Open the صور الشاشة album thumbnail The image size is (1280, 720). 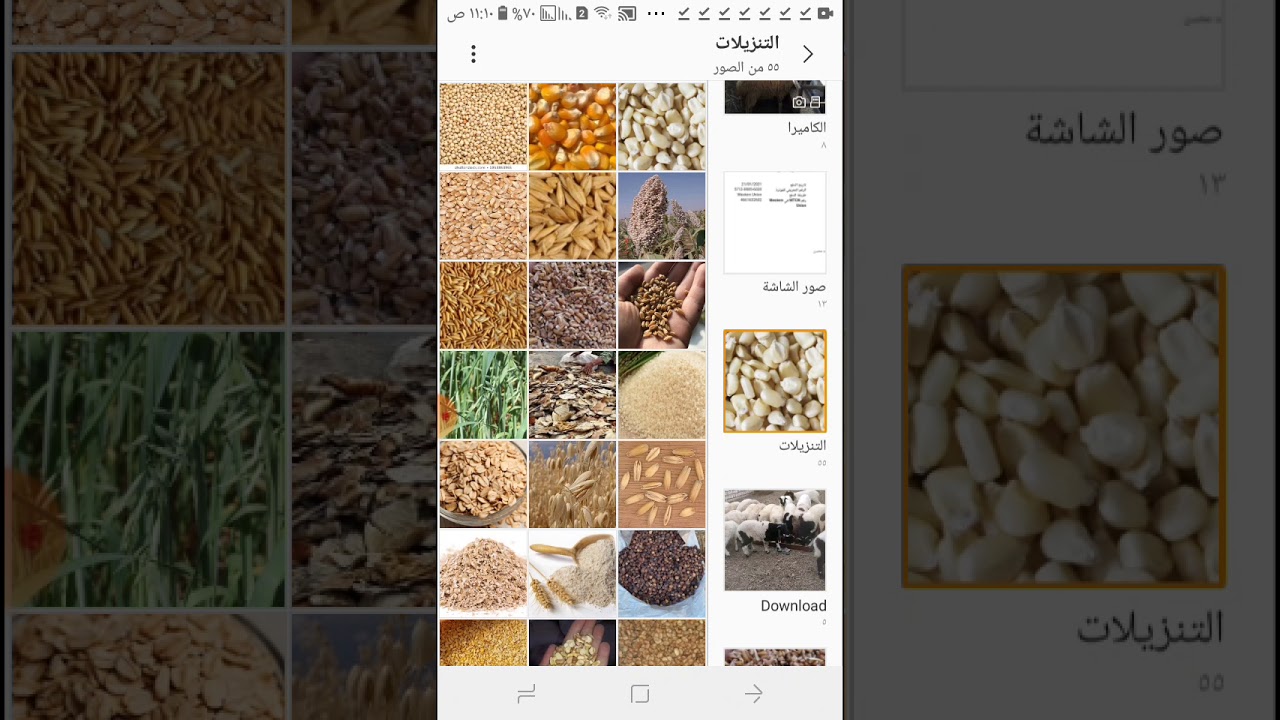click(775, 223)
